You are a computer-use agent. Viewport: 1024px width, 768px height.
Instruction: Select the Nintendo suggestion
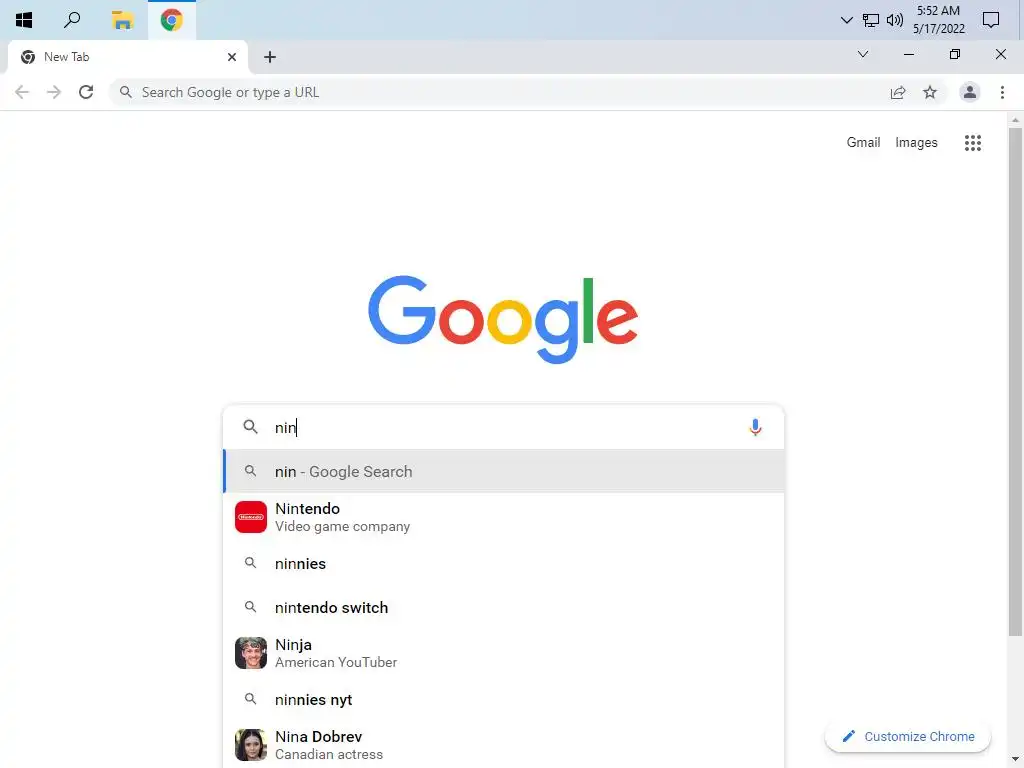[x=504, y=517]
